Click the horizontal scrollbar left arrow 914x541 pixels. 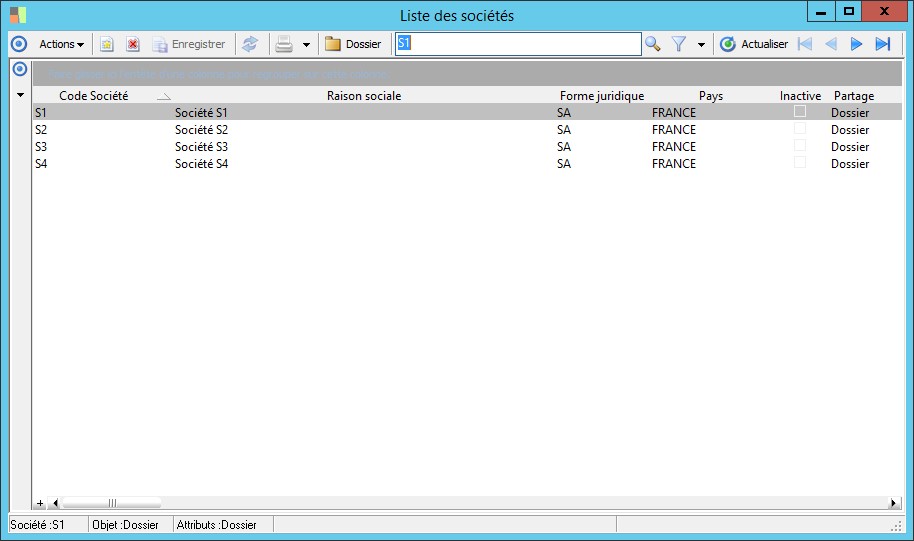[55, 503]
